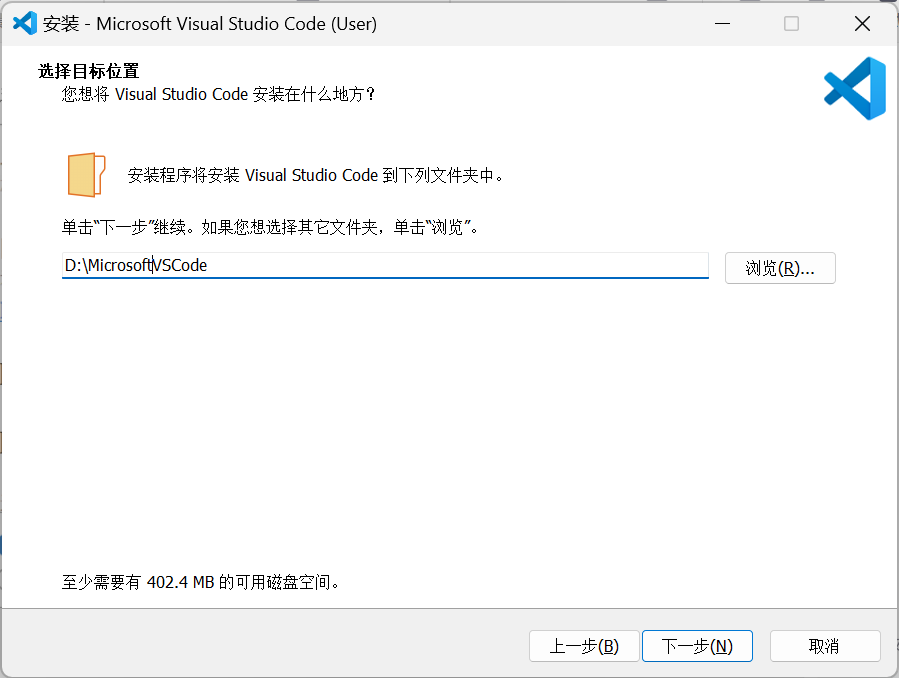Click the window title 安装 - Microsoft Visual Studio Code
Screen dimensions: 899x678
click(x=210, y=23)
